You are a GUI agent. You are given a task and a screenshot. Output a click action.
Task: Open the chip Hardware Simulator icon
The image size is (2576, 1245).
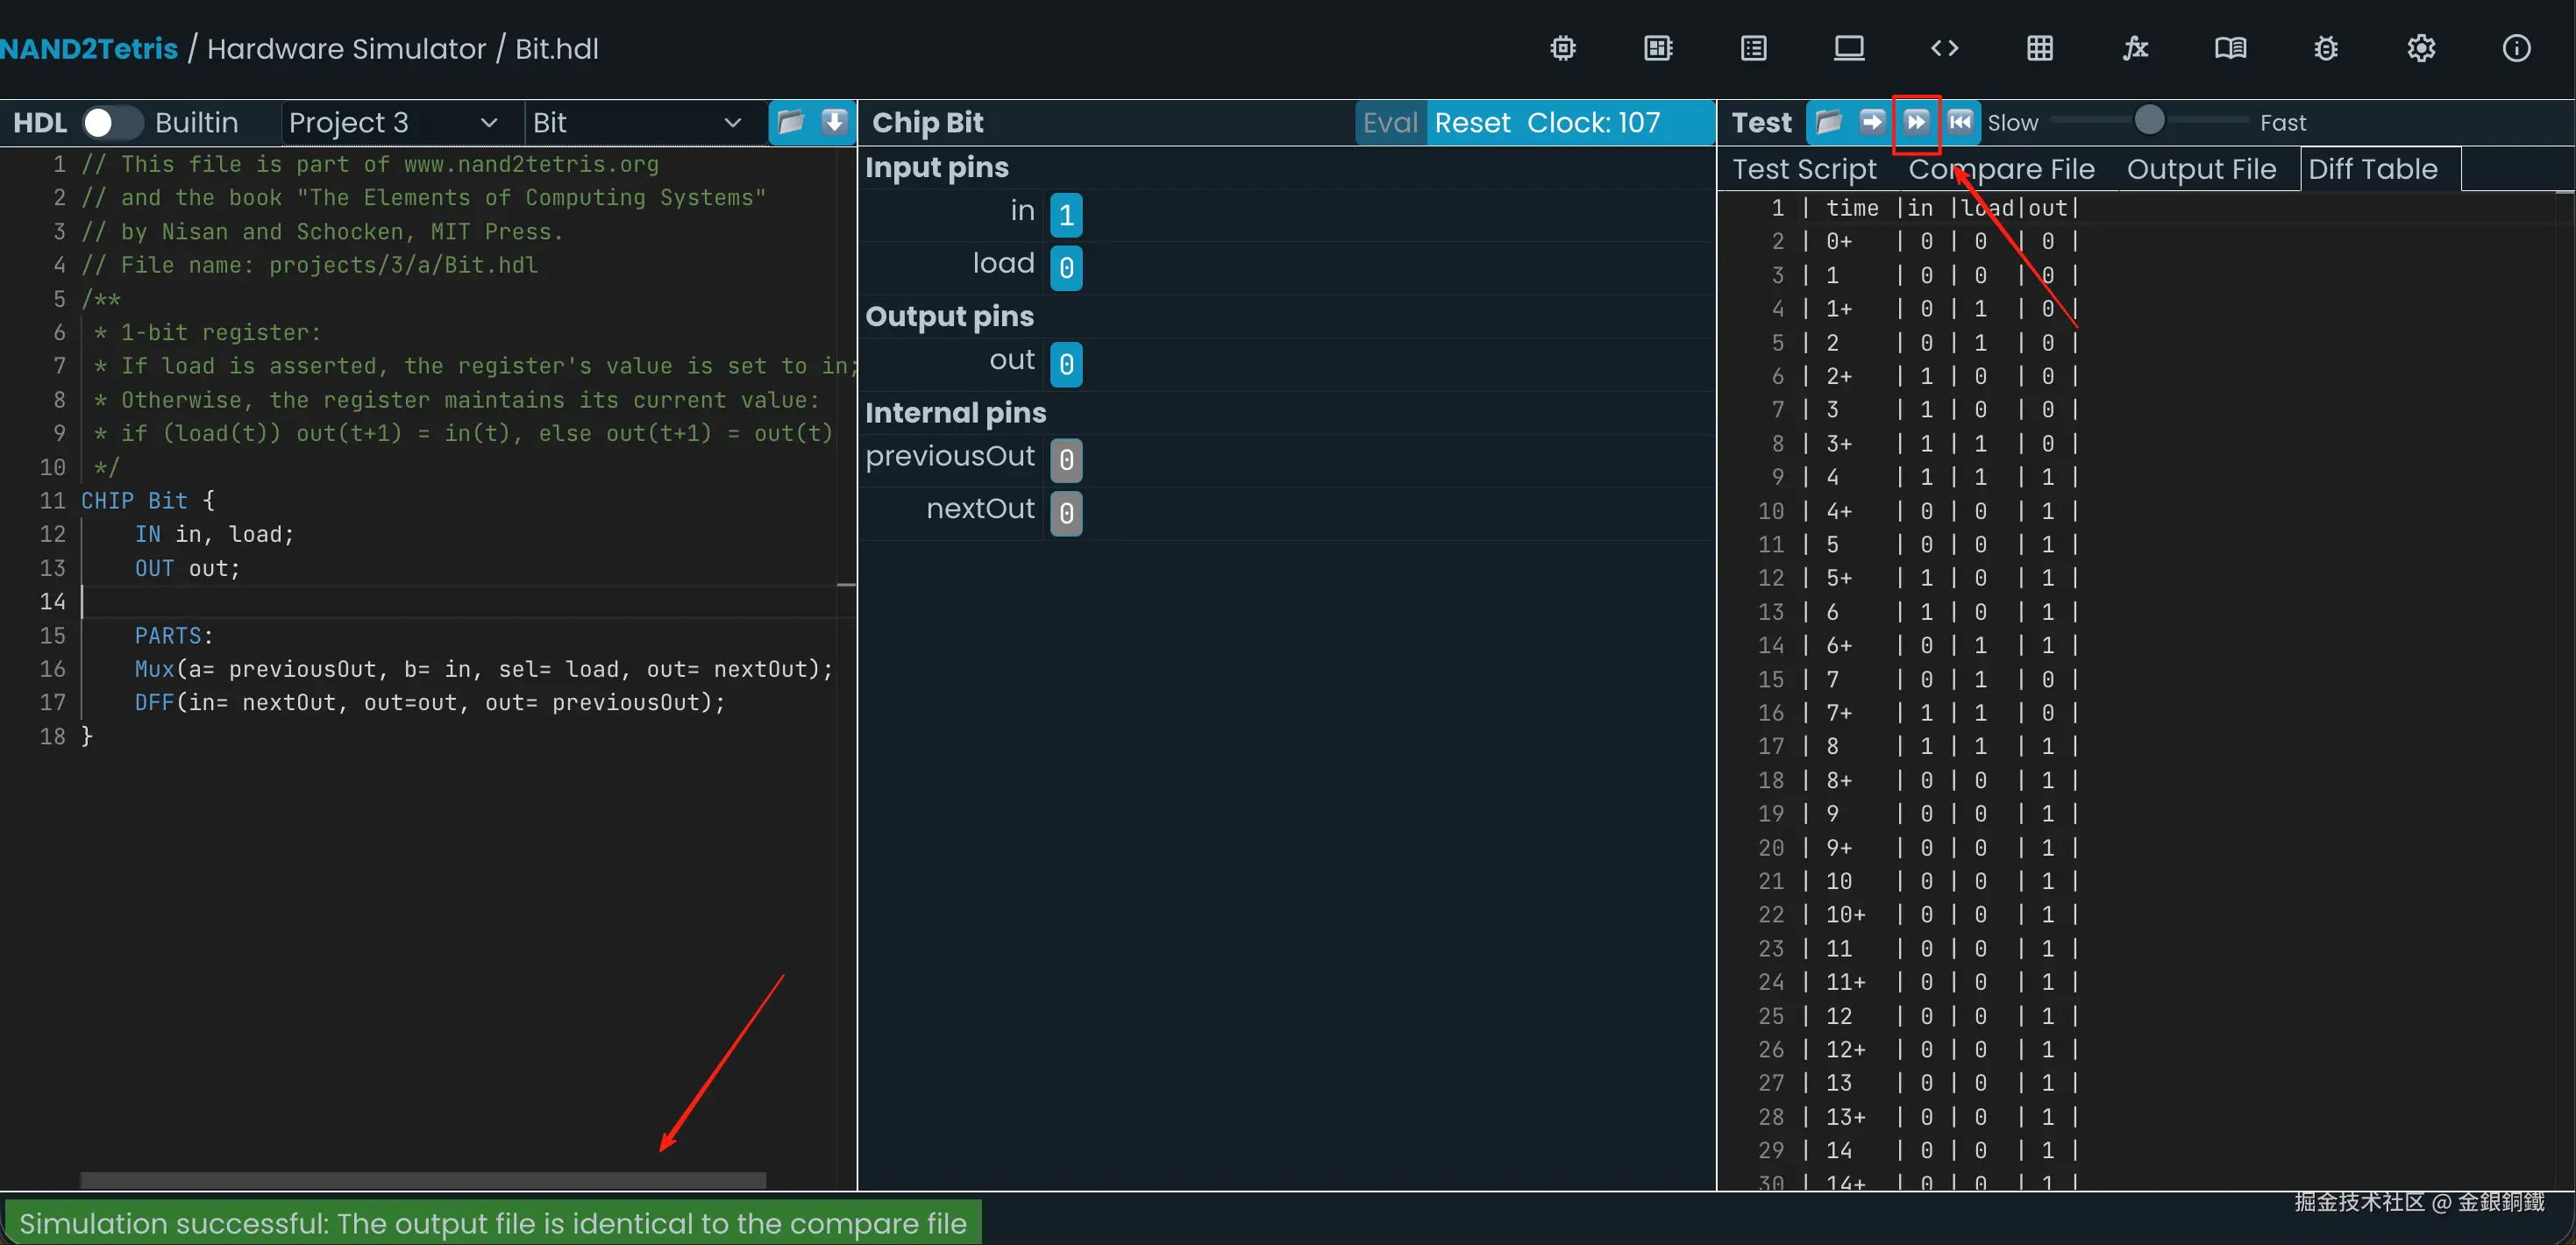click(x=1563, y=48)
